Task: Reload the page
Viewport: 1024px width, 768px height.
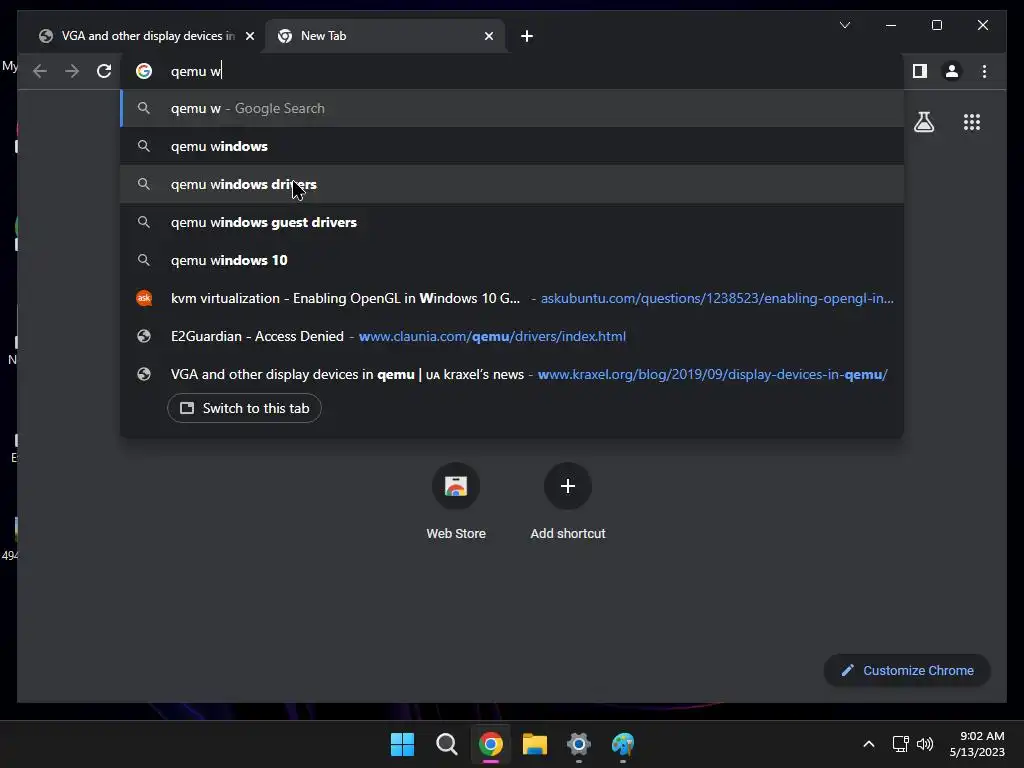Action: pos(104,71)
